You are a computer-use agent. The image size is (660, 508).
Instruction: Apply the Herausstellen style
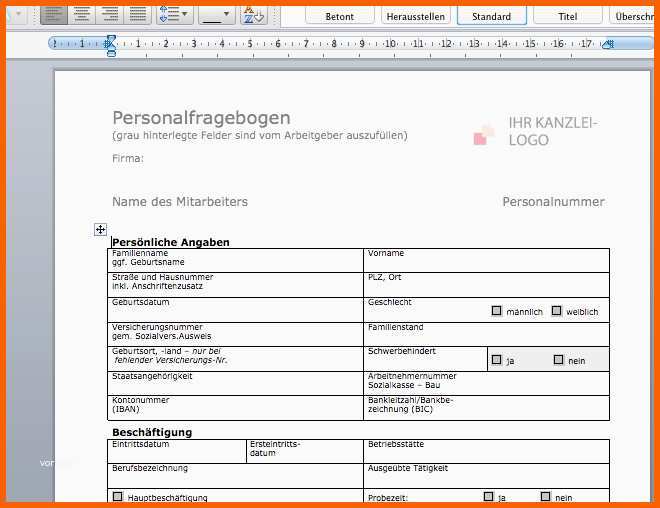(415, 16)
